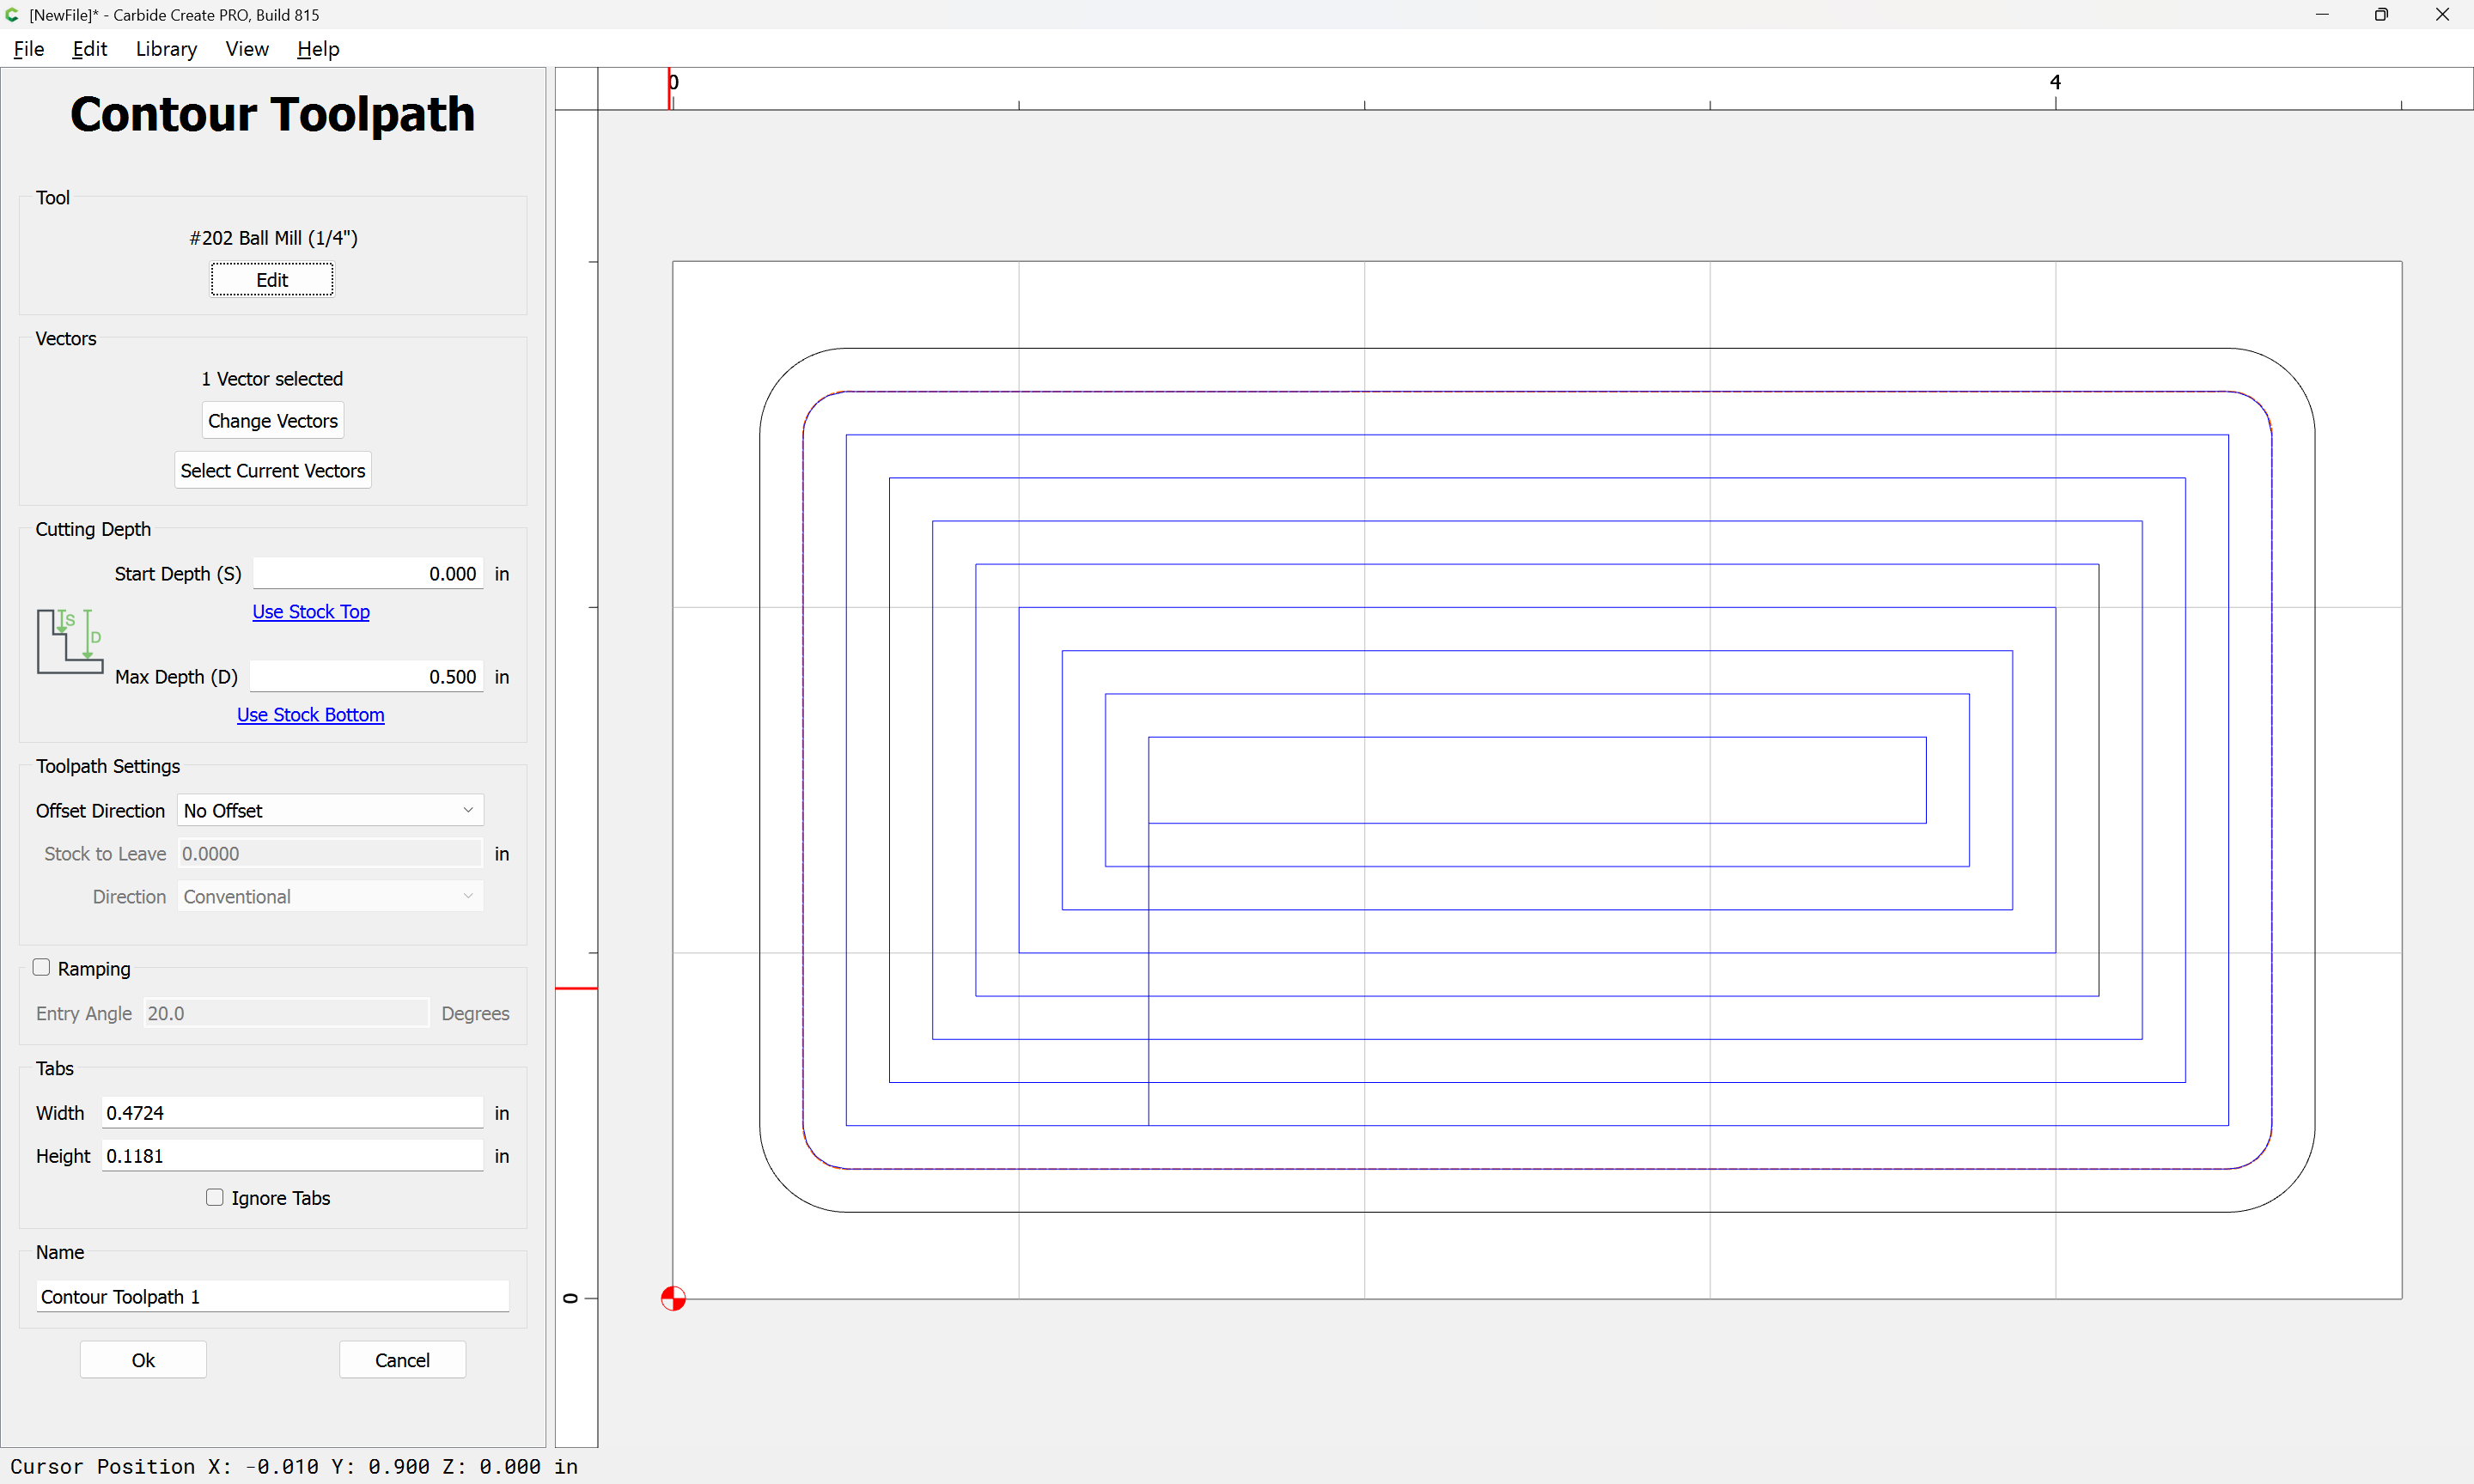2474x1484 pixels.
Task: Open the File menu
Action: coord(28,49)
